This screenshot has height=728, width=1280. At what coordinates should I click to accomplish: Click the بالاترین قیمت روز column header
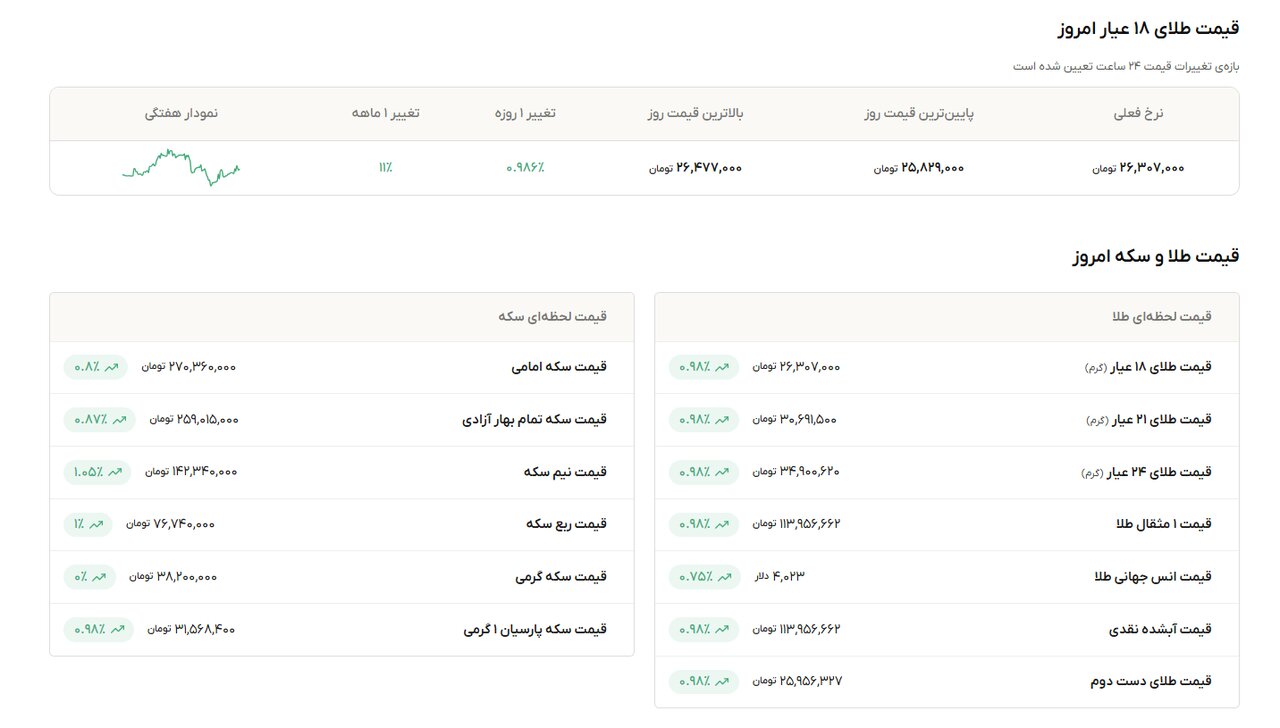pos(696,113)
